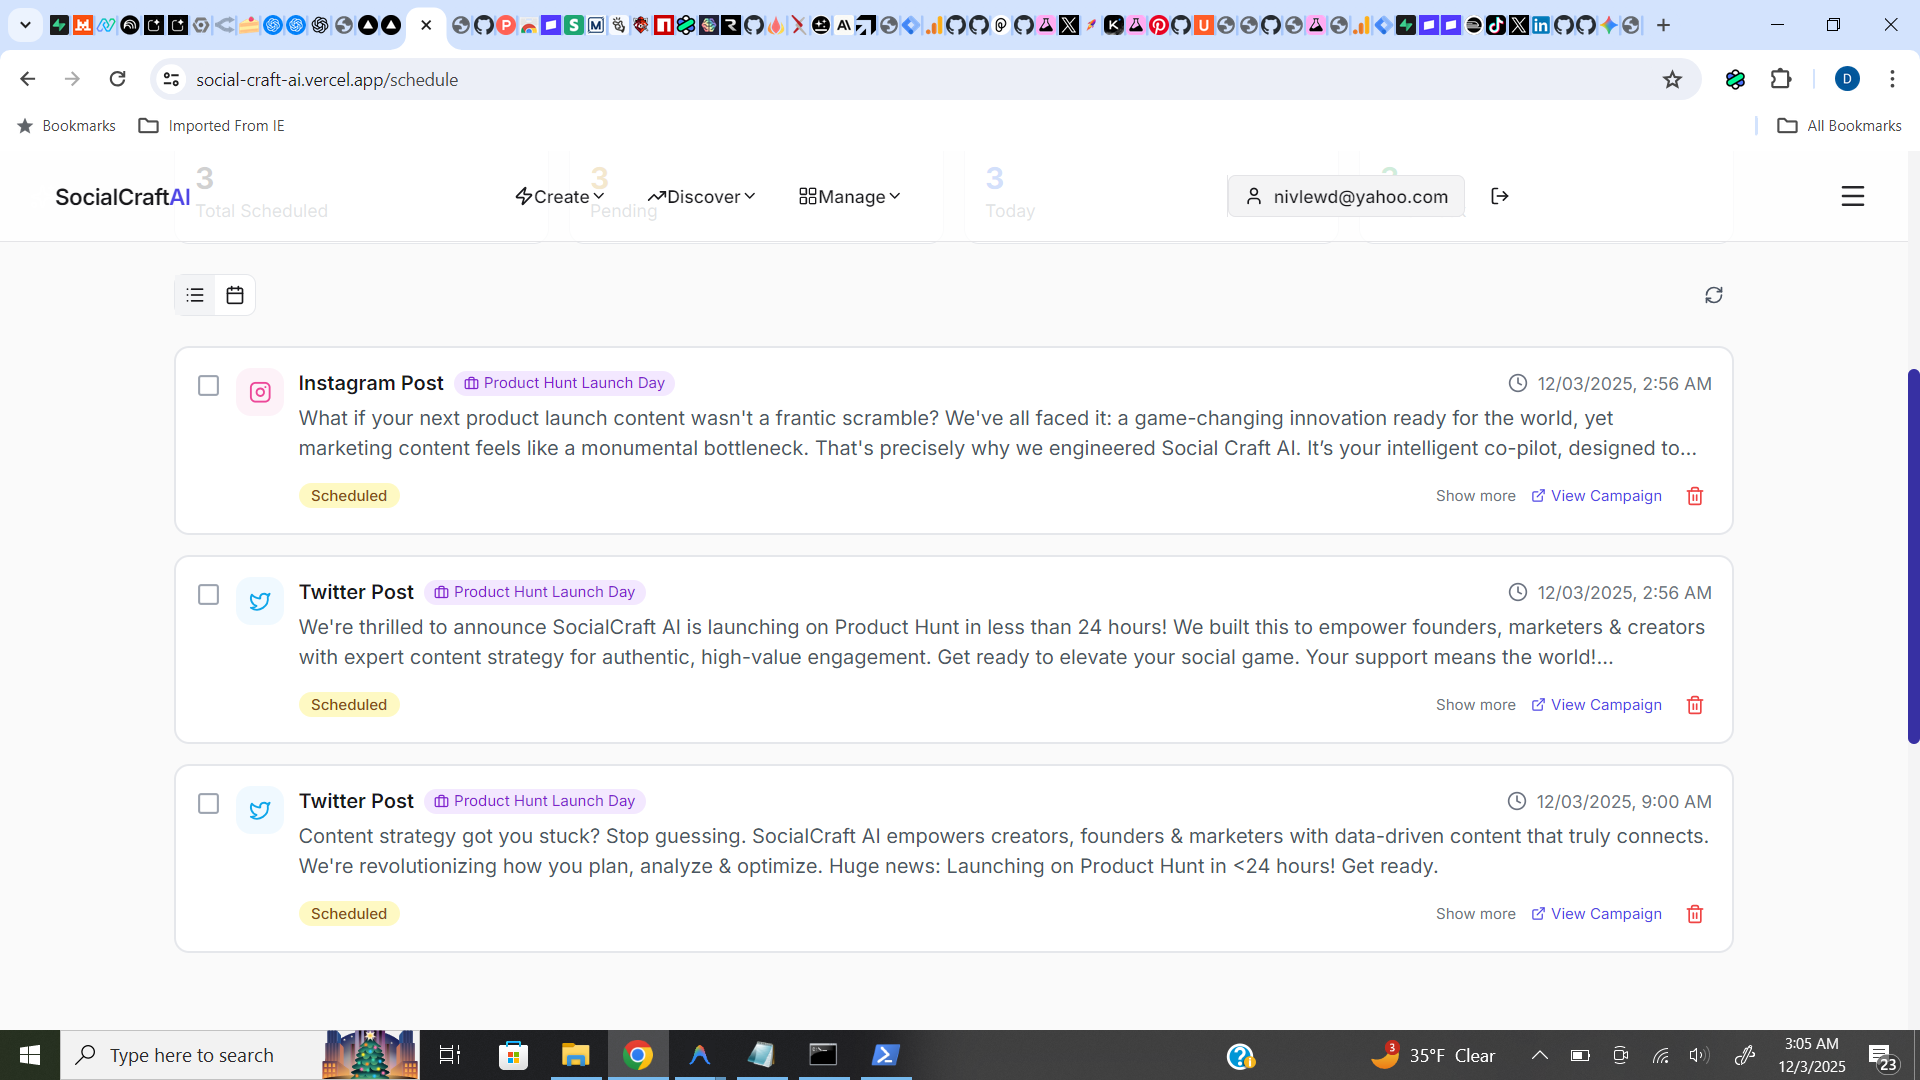This screenshot has width=1920, height=1080.
Task: Expand the Manage dropdown menu
Action: tap(850, 197)
